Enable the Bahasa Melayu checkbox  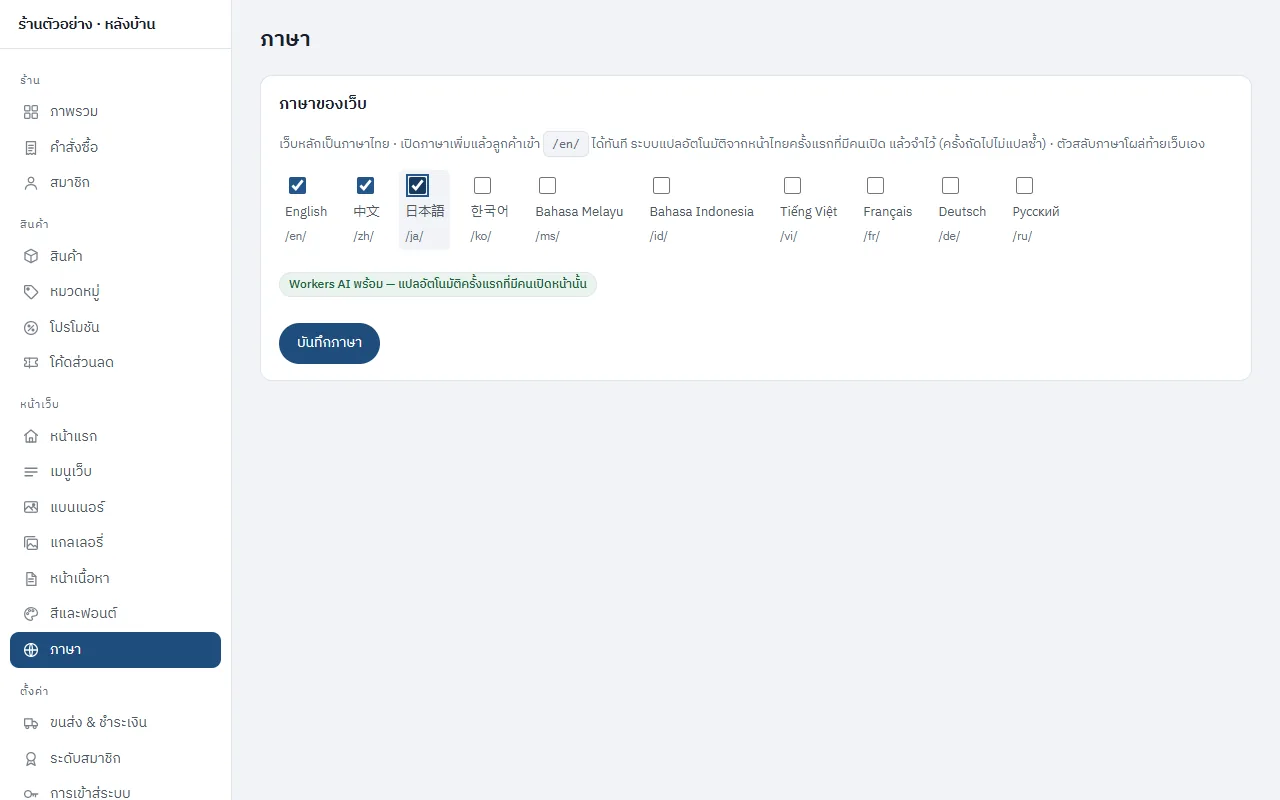click(x=547, y=185)
